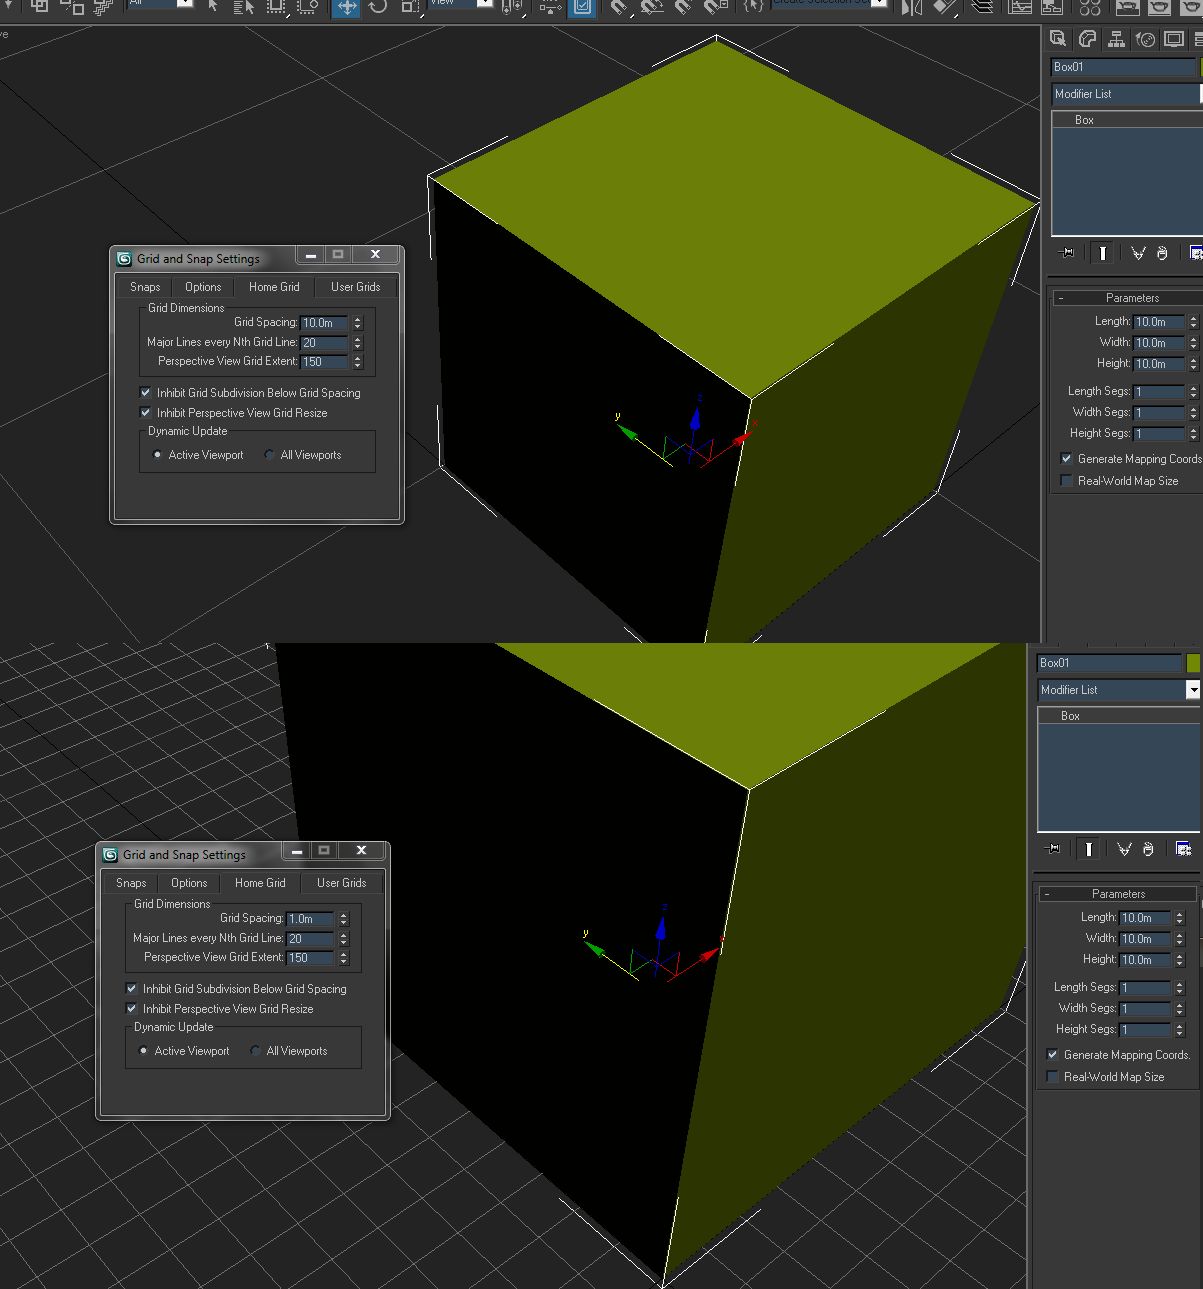The height and width of the screenshot is (1289, 1203).
Task: Click Width Segs field in upper Parameters
Action: tap(1158, 412)
